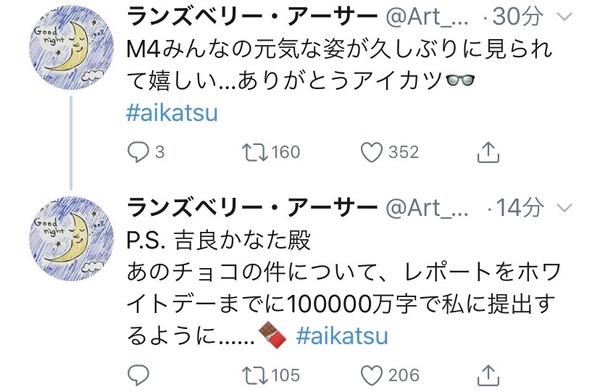
Task: Open ランズベリー・アーサー name on second tweet
Action: 252,208
